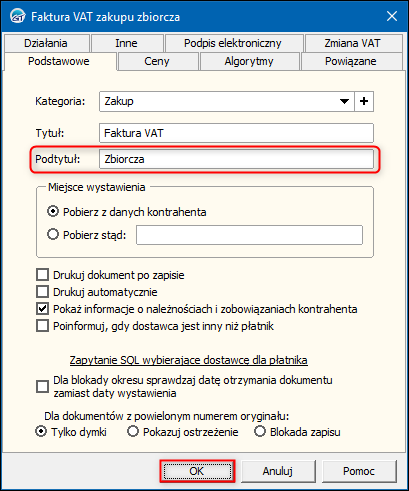Enable Poinformuj, gdy dostawca jest inny checkbox
The height and width of the screenshot is (491, 409).
[x=42, y=326]
